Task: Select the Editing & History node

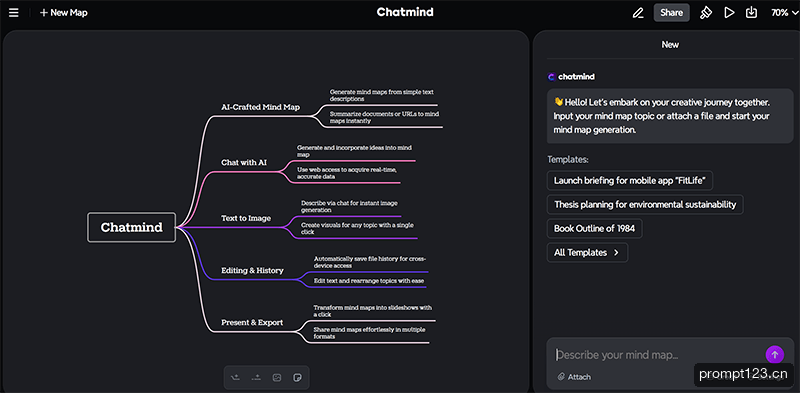Action: point(252,270)
